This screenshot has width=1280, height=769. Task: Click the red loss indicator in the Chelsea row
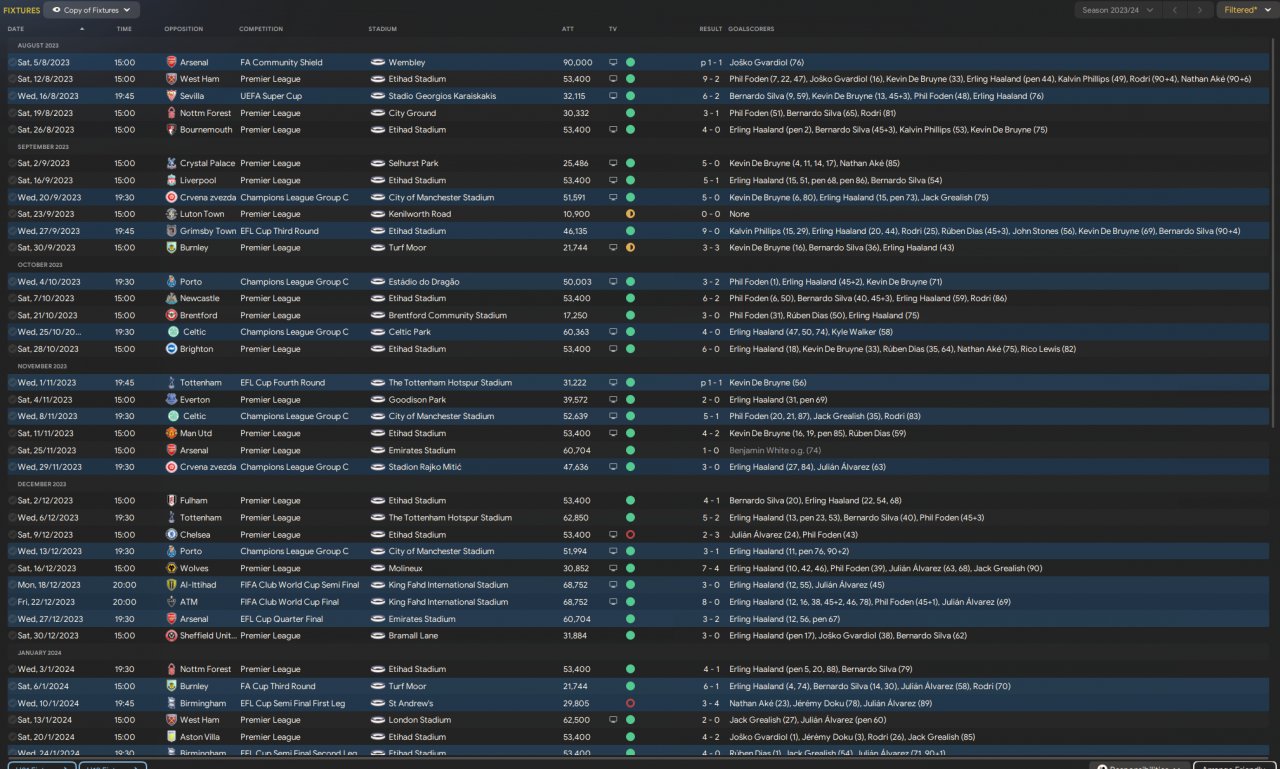pos(630,534)
